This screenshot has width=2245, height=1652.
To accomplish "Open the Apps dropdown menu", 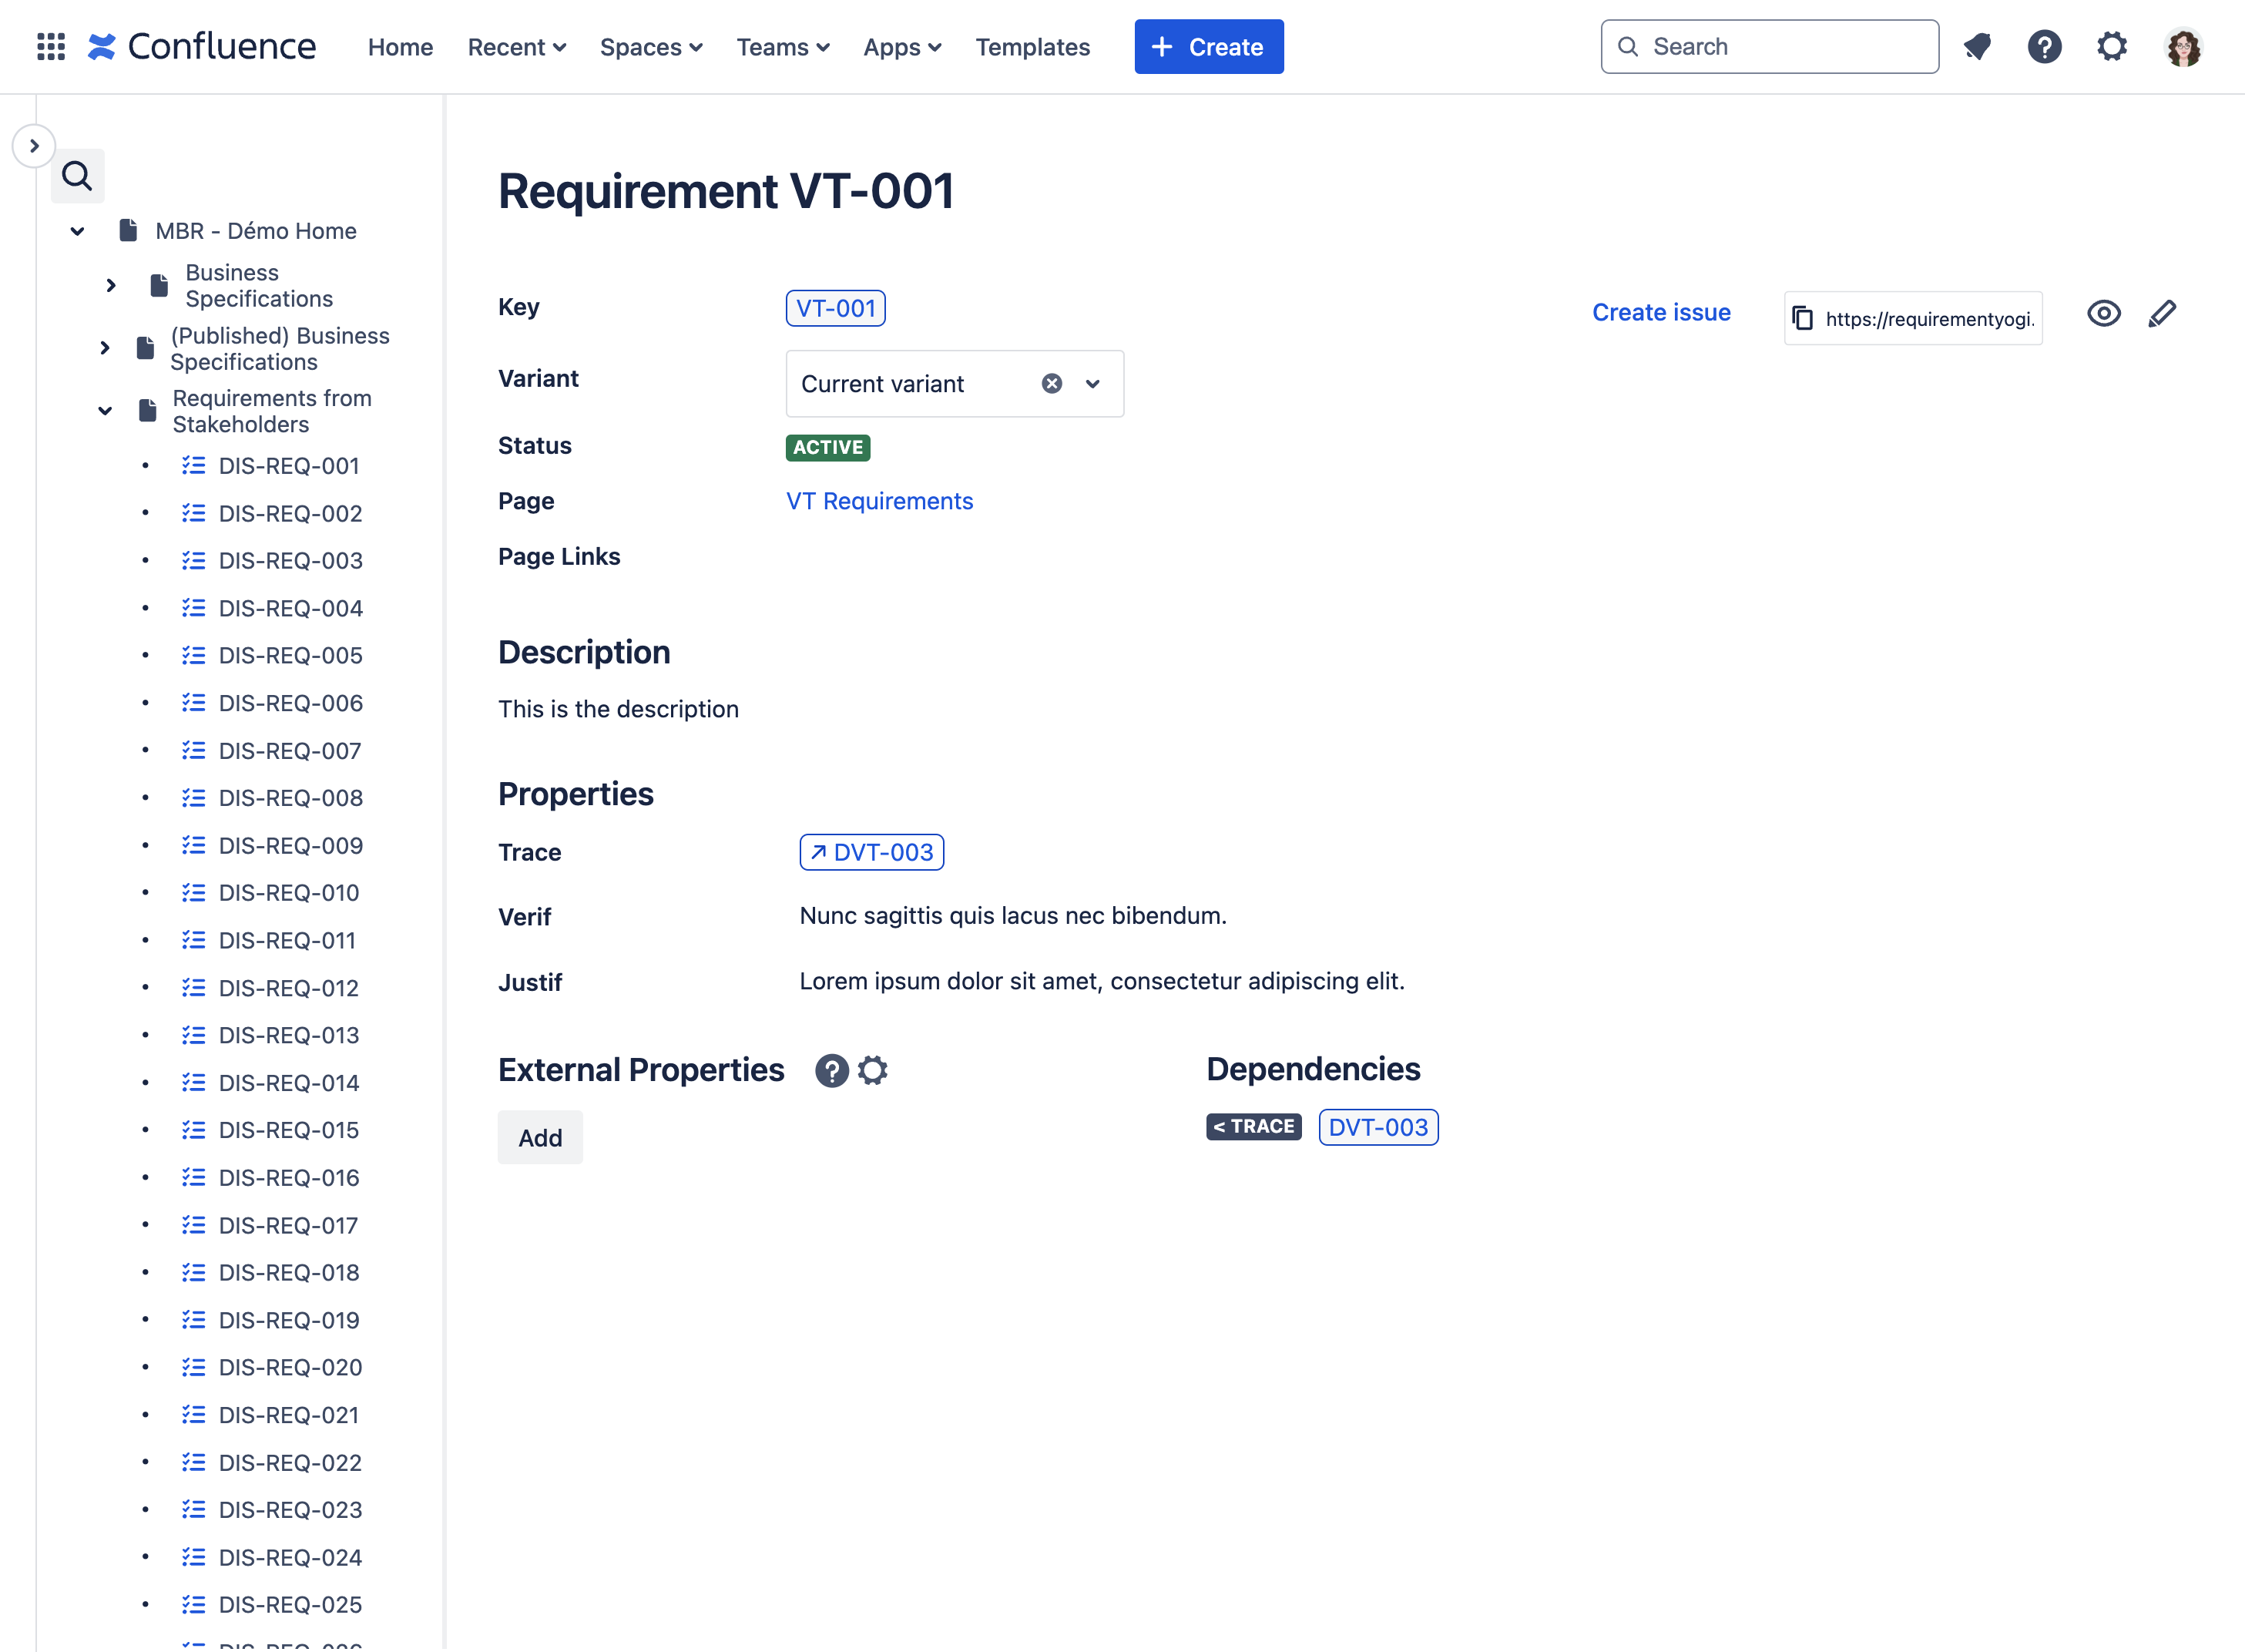I will 899,45.
